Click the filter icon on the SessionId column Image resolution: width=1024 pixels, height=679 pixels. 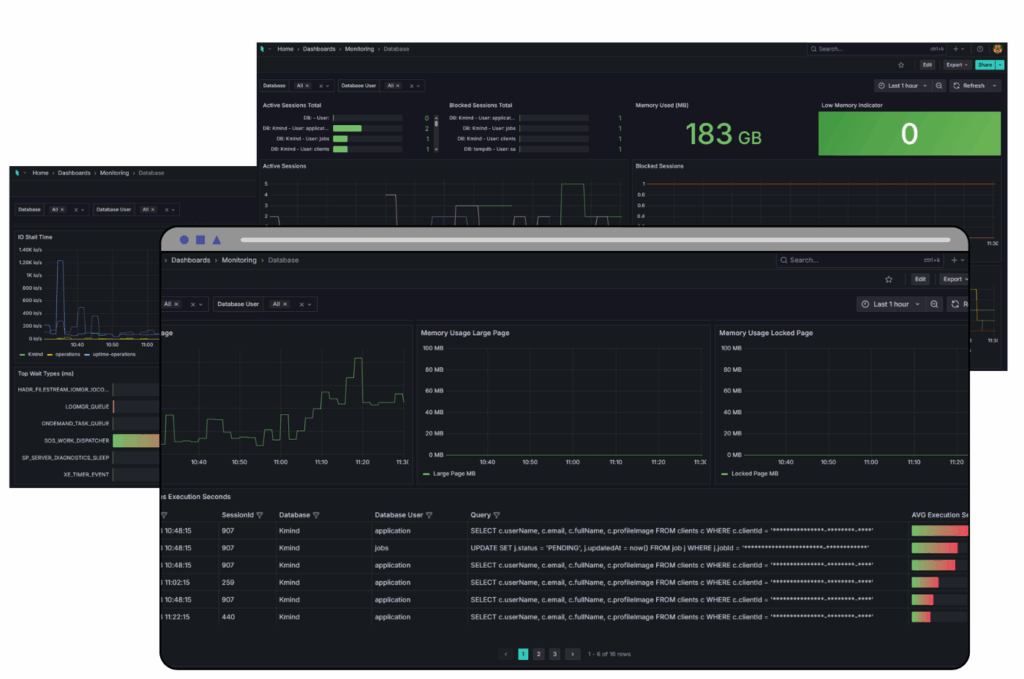pos(259,515)
